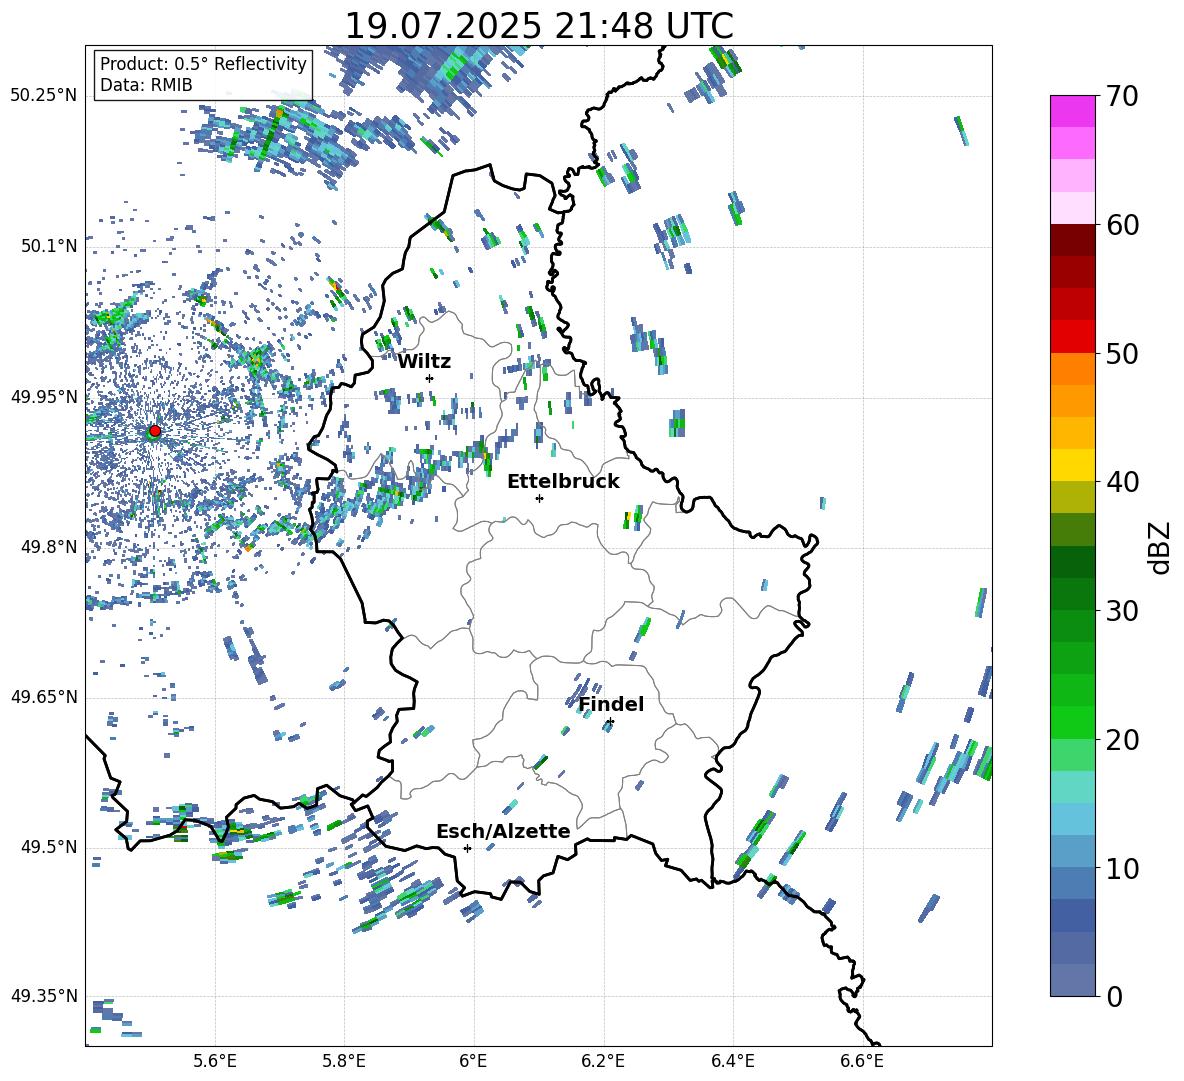This screenshot has height=1081, width=1184.
Task: Click the 49.8°N latitude label
Action: pyautogui.click(x=49, y=547)
